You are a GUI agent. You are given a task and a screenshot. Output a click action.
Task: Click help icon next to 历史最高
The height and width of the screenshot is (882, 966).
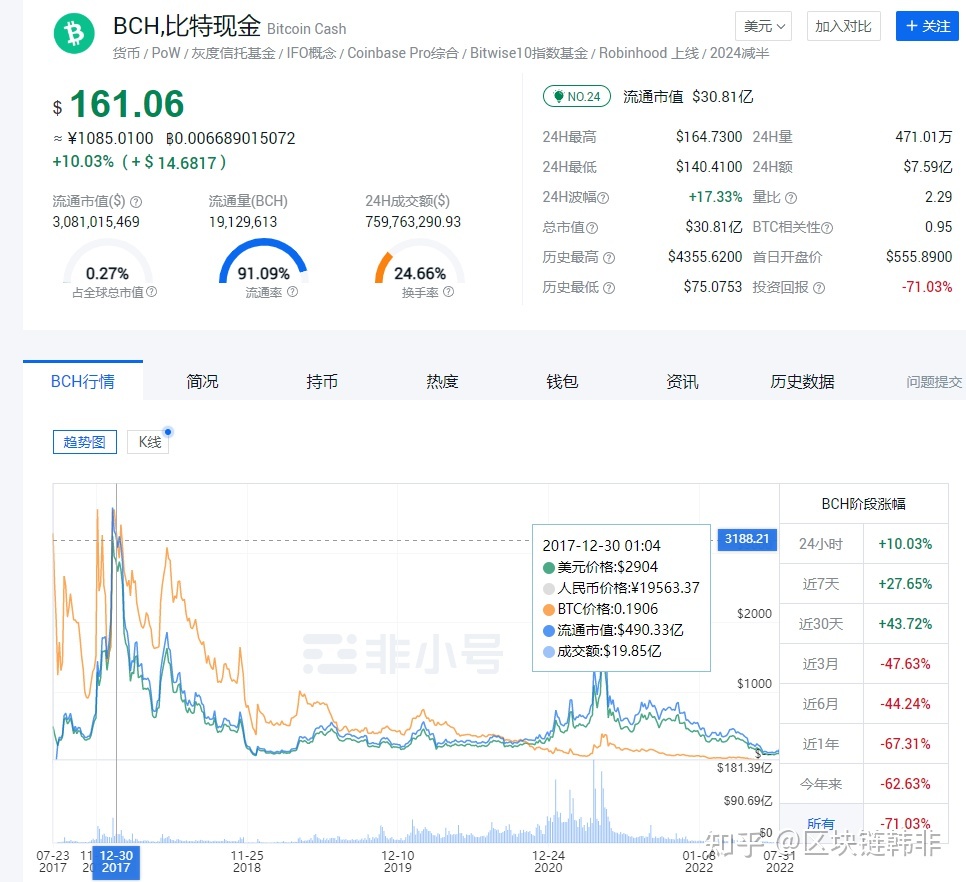609,258
